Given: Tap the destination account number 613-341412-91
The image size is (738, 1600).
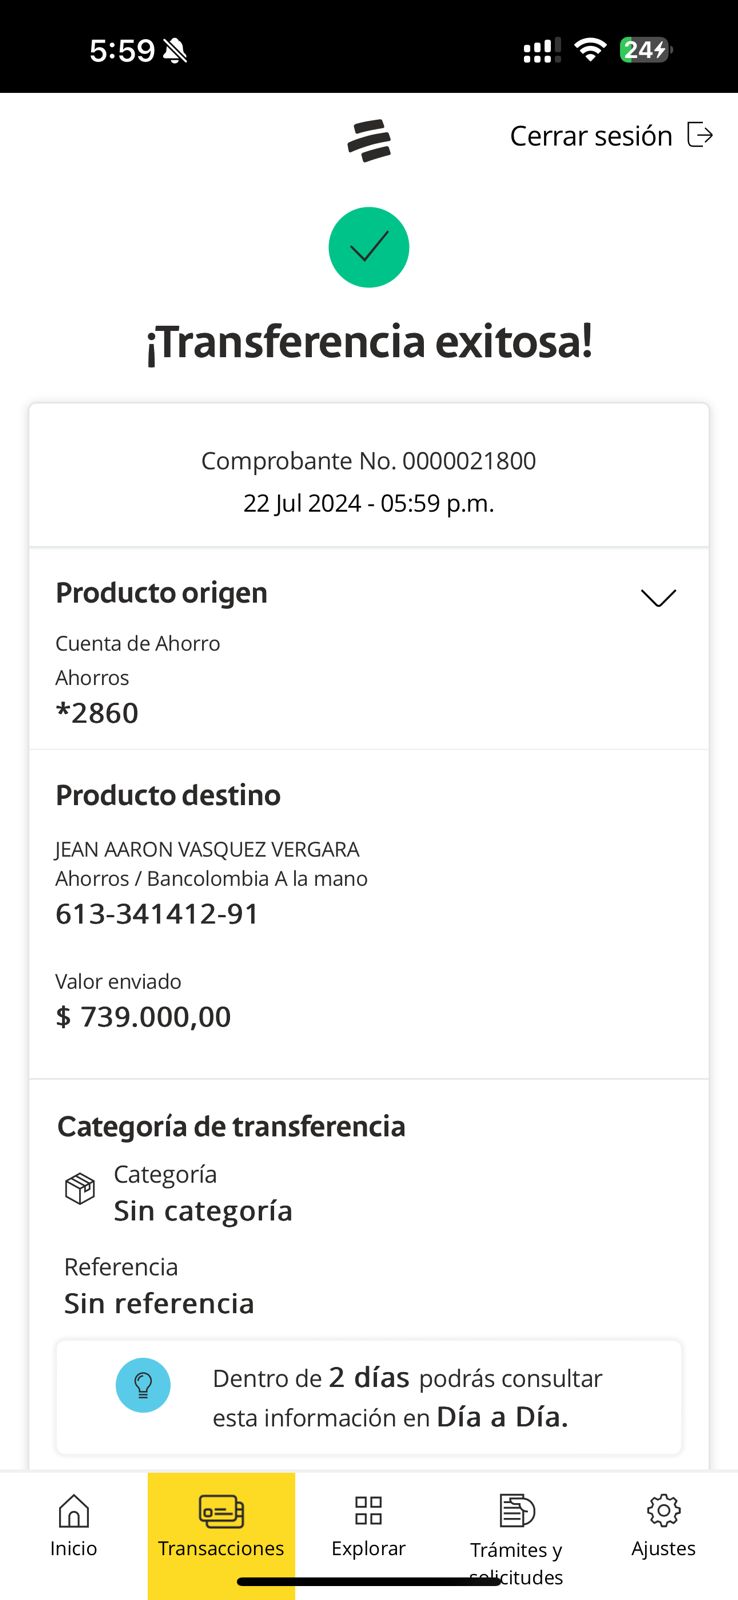Looking at the screenshot, I should click(157, 914).
